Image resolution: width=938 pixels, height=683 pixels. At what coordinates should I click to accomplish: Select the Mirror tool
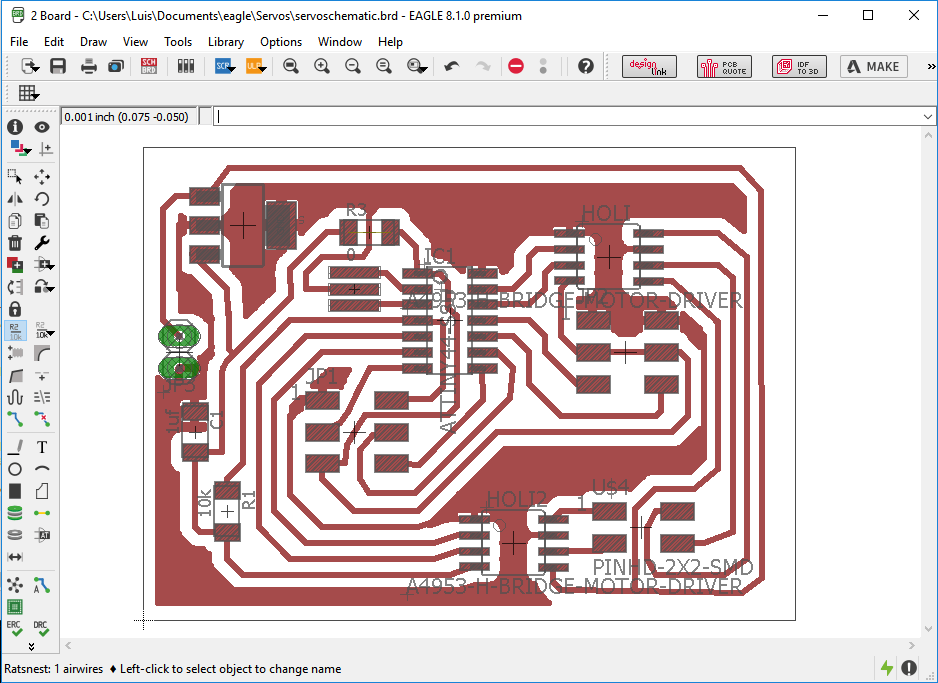coord(15,199)
